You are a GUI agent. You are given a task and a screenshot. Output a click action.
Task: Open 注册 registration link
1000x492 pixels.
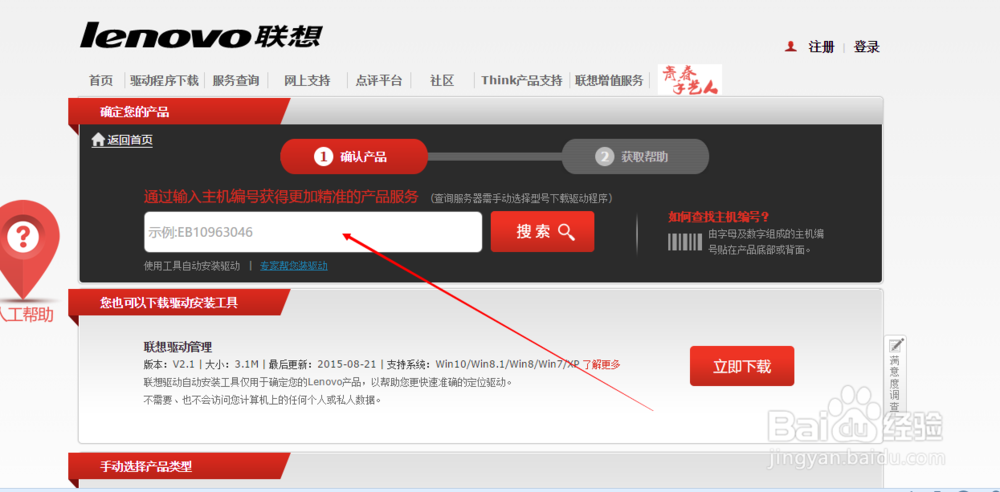[x=821, y=47]
